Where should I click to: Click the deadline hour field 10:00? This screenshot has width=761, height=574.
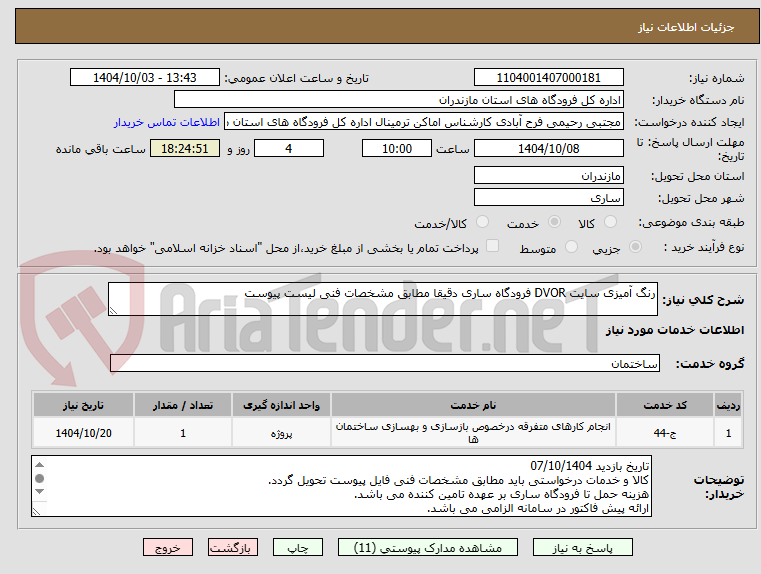(397, 148)
